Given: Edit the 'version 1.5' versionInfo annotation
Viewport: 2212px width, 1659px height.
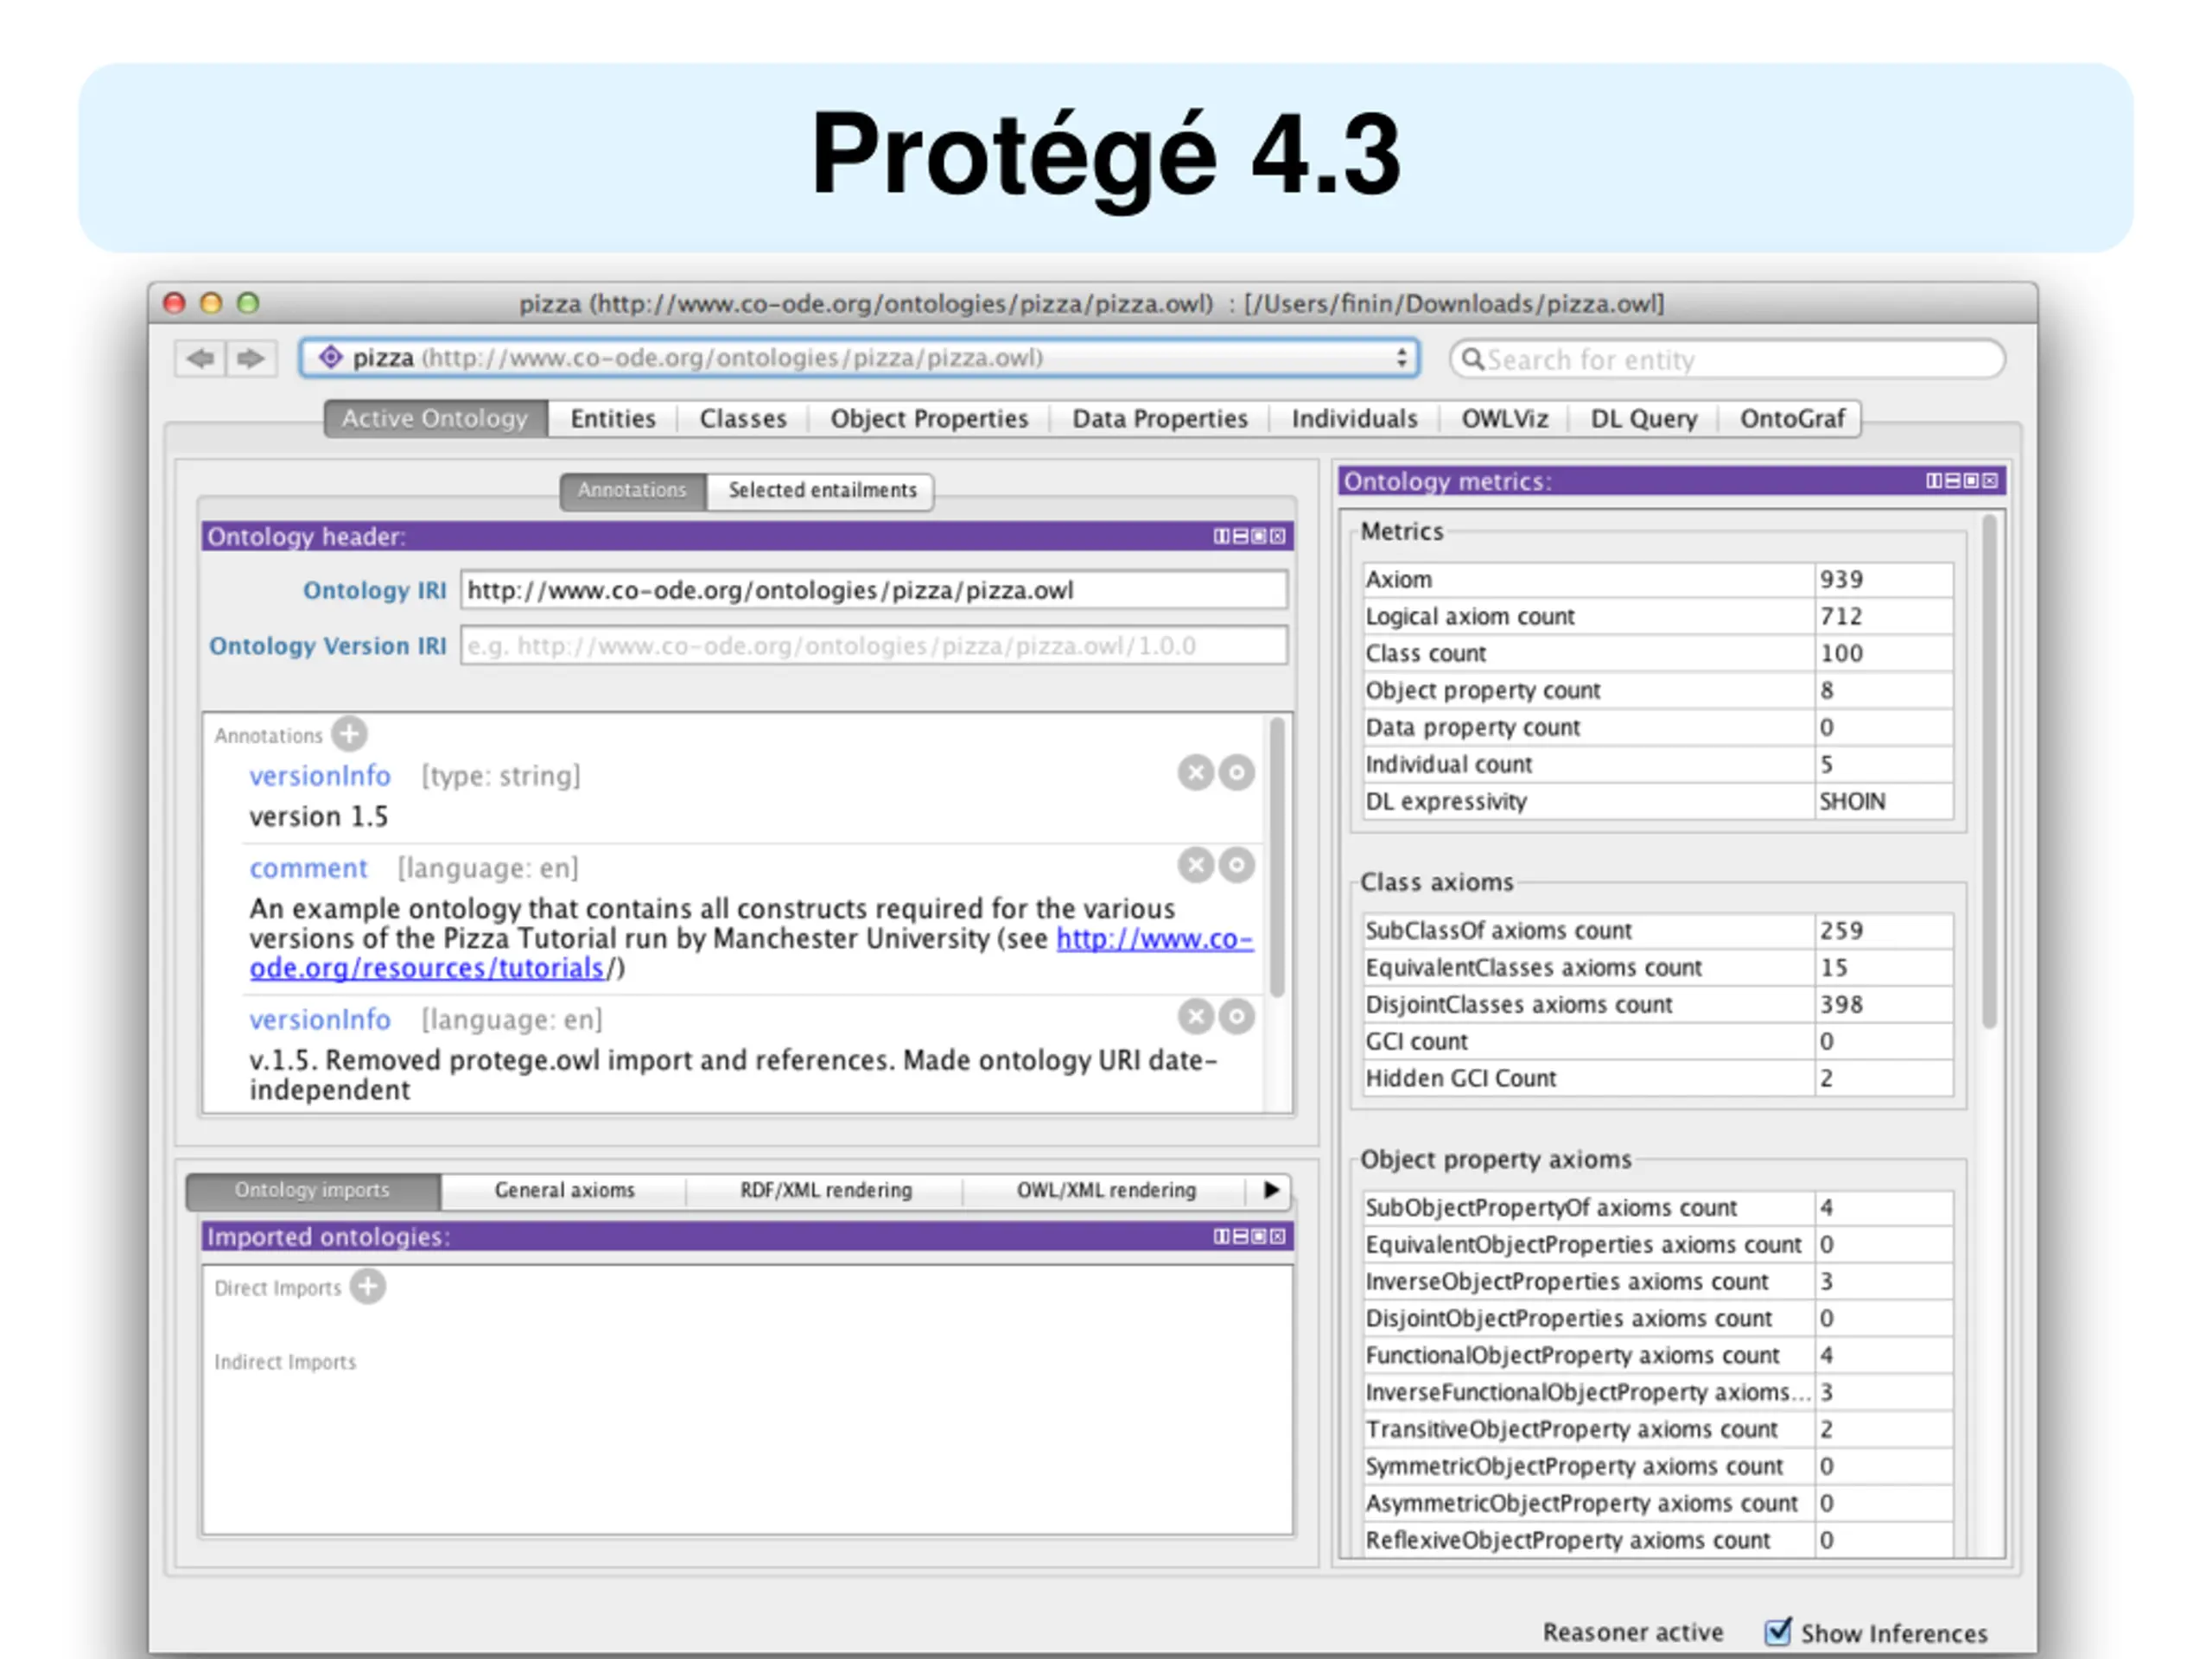Looking at the screenshot, I should (x=1237, y=772).
